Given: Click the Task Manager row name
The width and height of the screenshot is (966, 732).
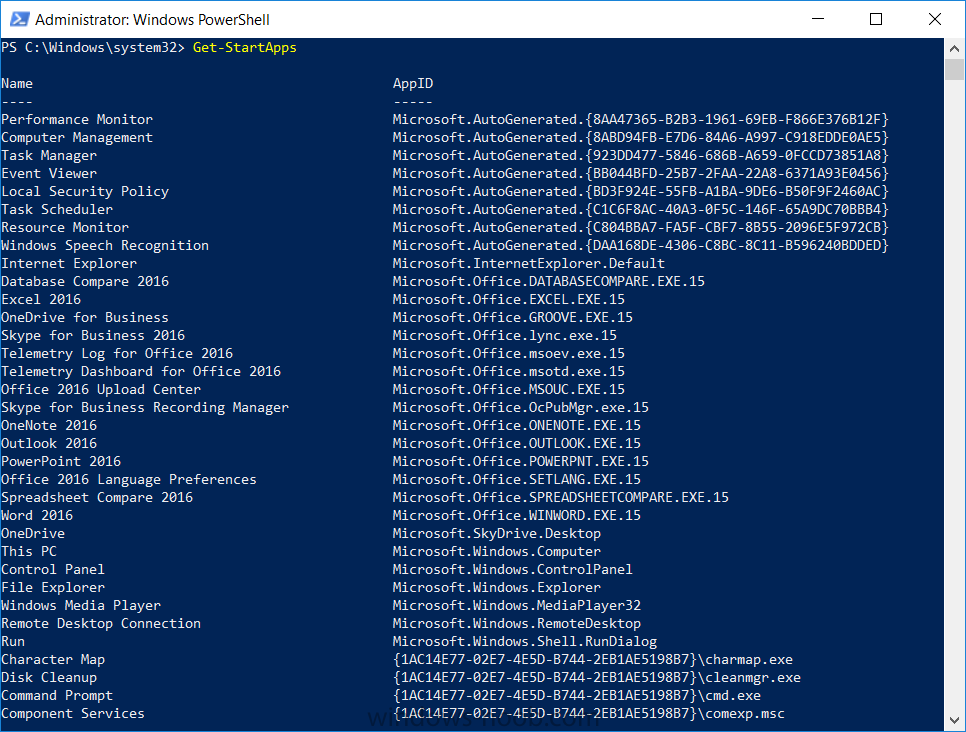Looking at the screenshot, I should point(49,155).
